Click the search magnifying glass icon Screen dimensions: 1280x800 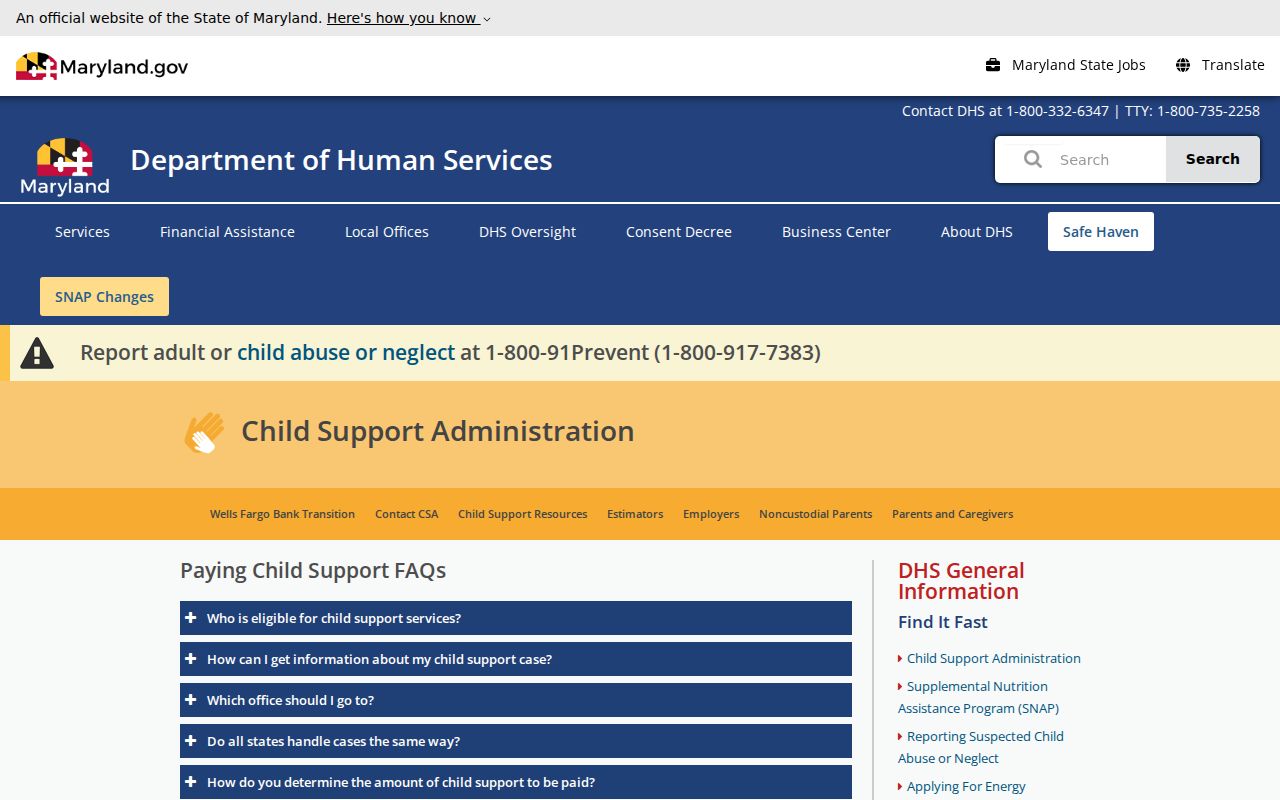(x=1033, y=159)
